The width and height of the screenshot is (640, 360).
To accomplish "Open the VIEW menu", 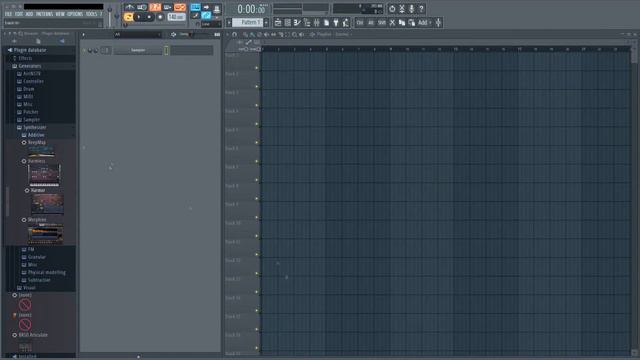I will [60, 14].
